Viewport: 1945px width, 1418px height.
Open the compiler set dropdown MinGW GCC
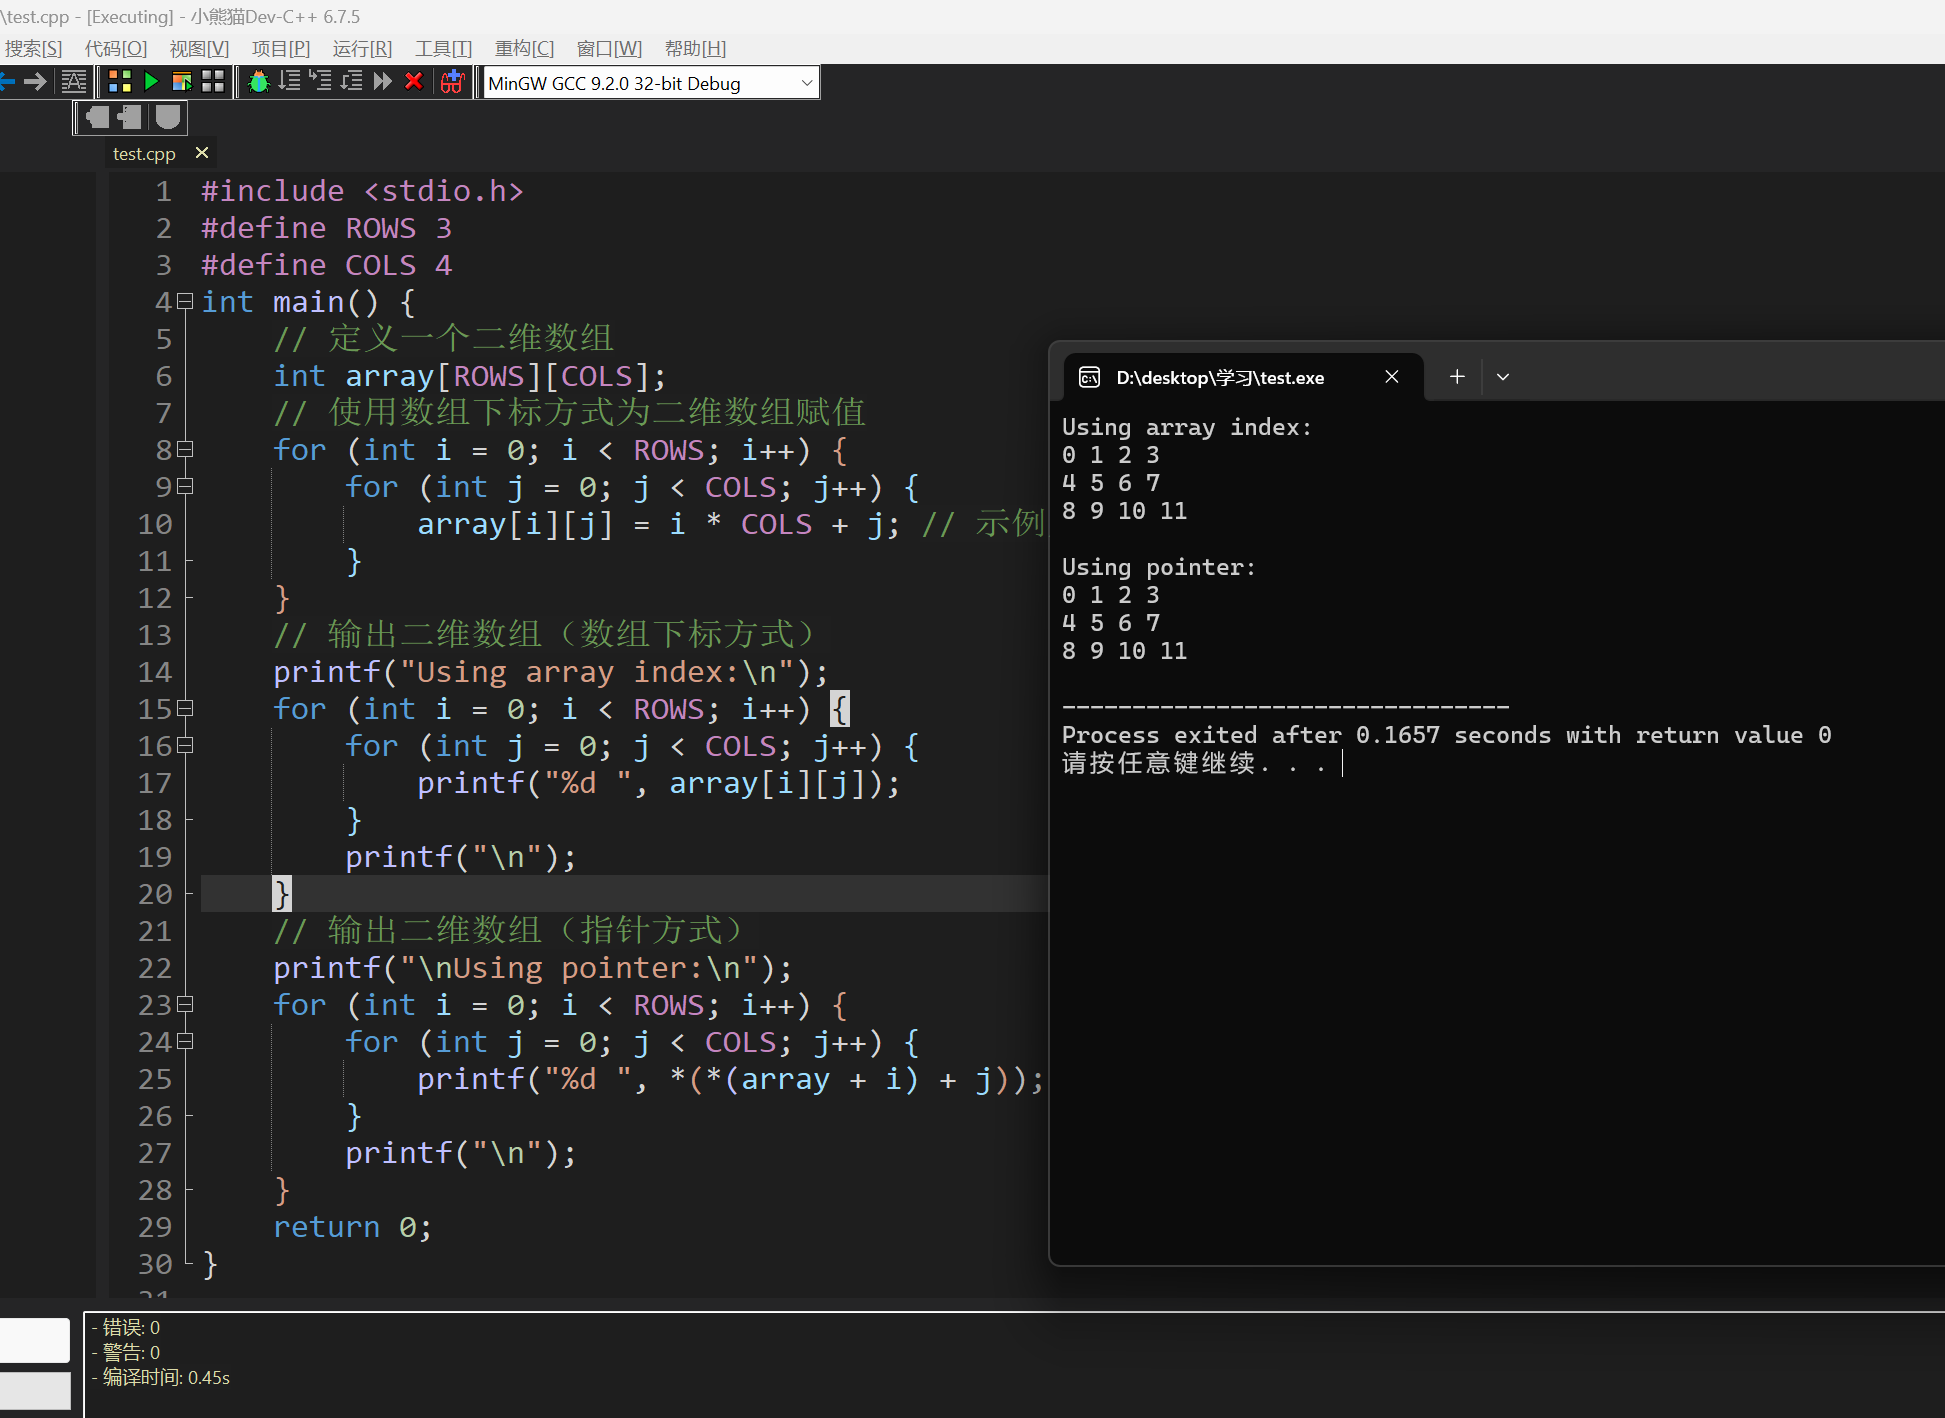(x=651, y=83)
